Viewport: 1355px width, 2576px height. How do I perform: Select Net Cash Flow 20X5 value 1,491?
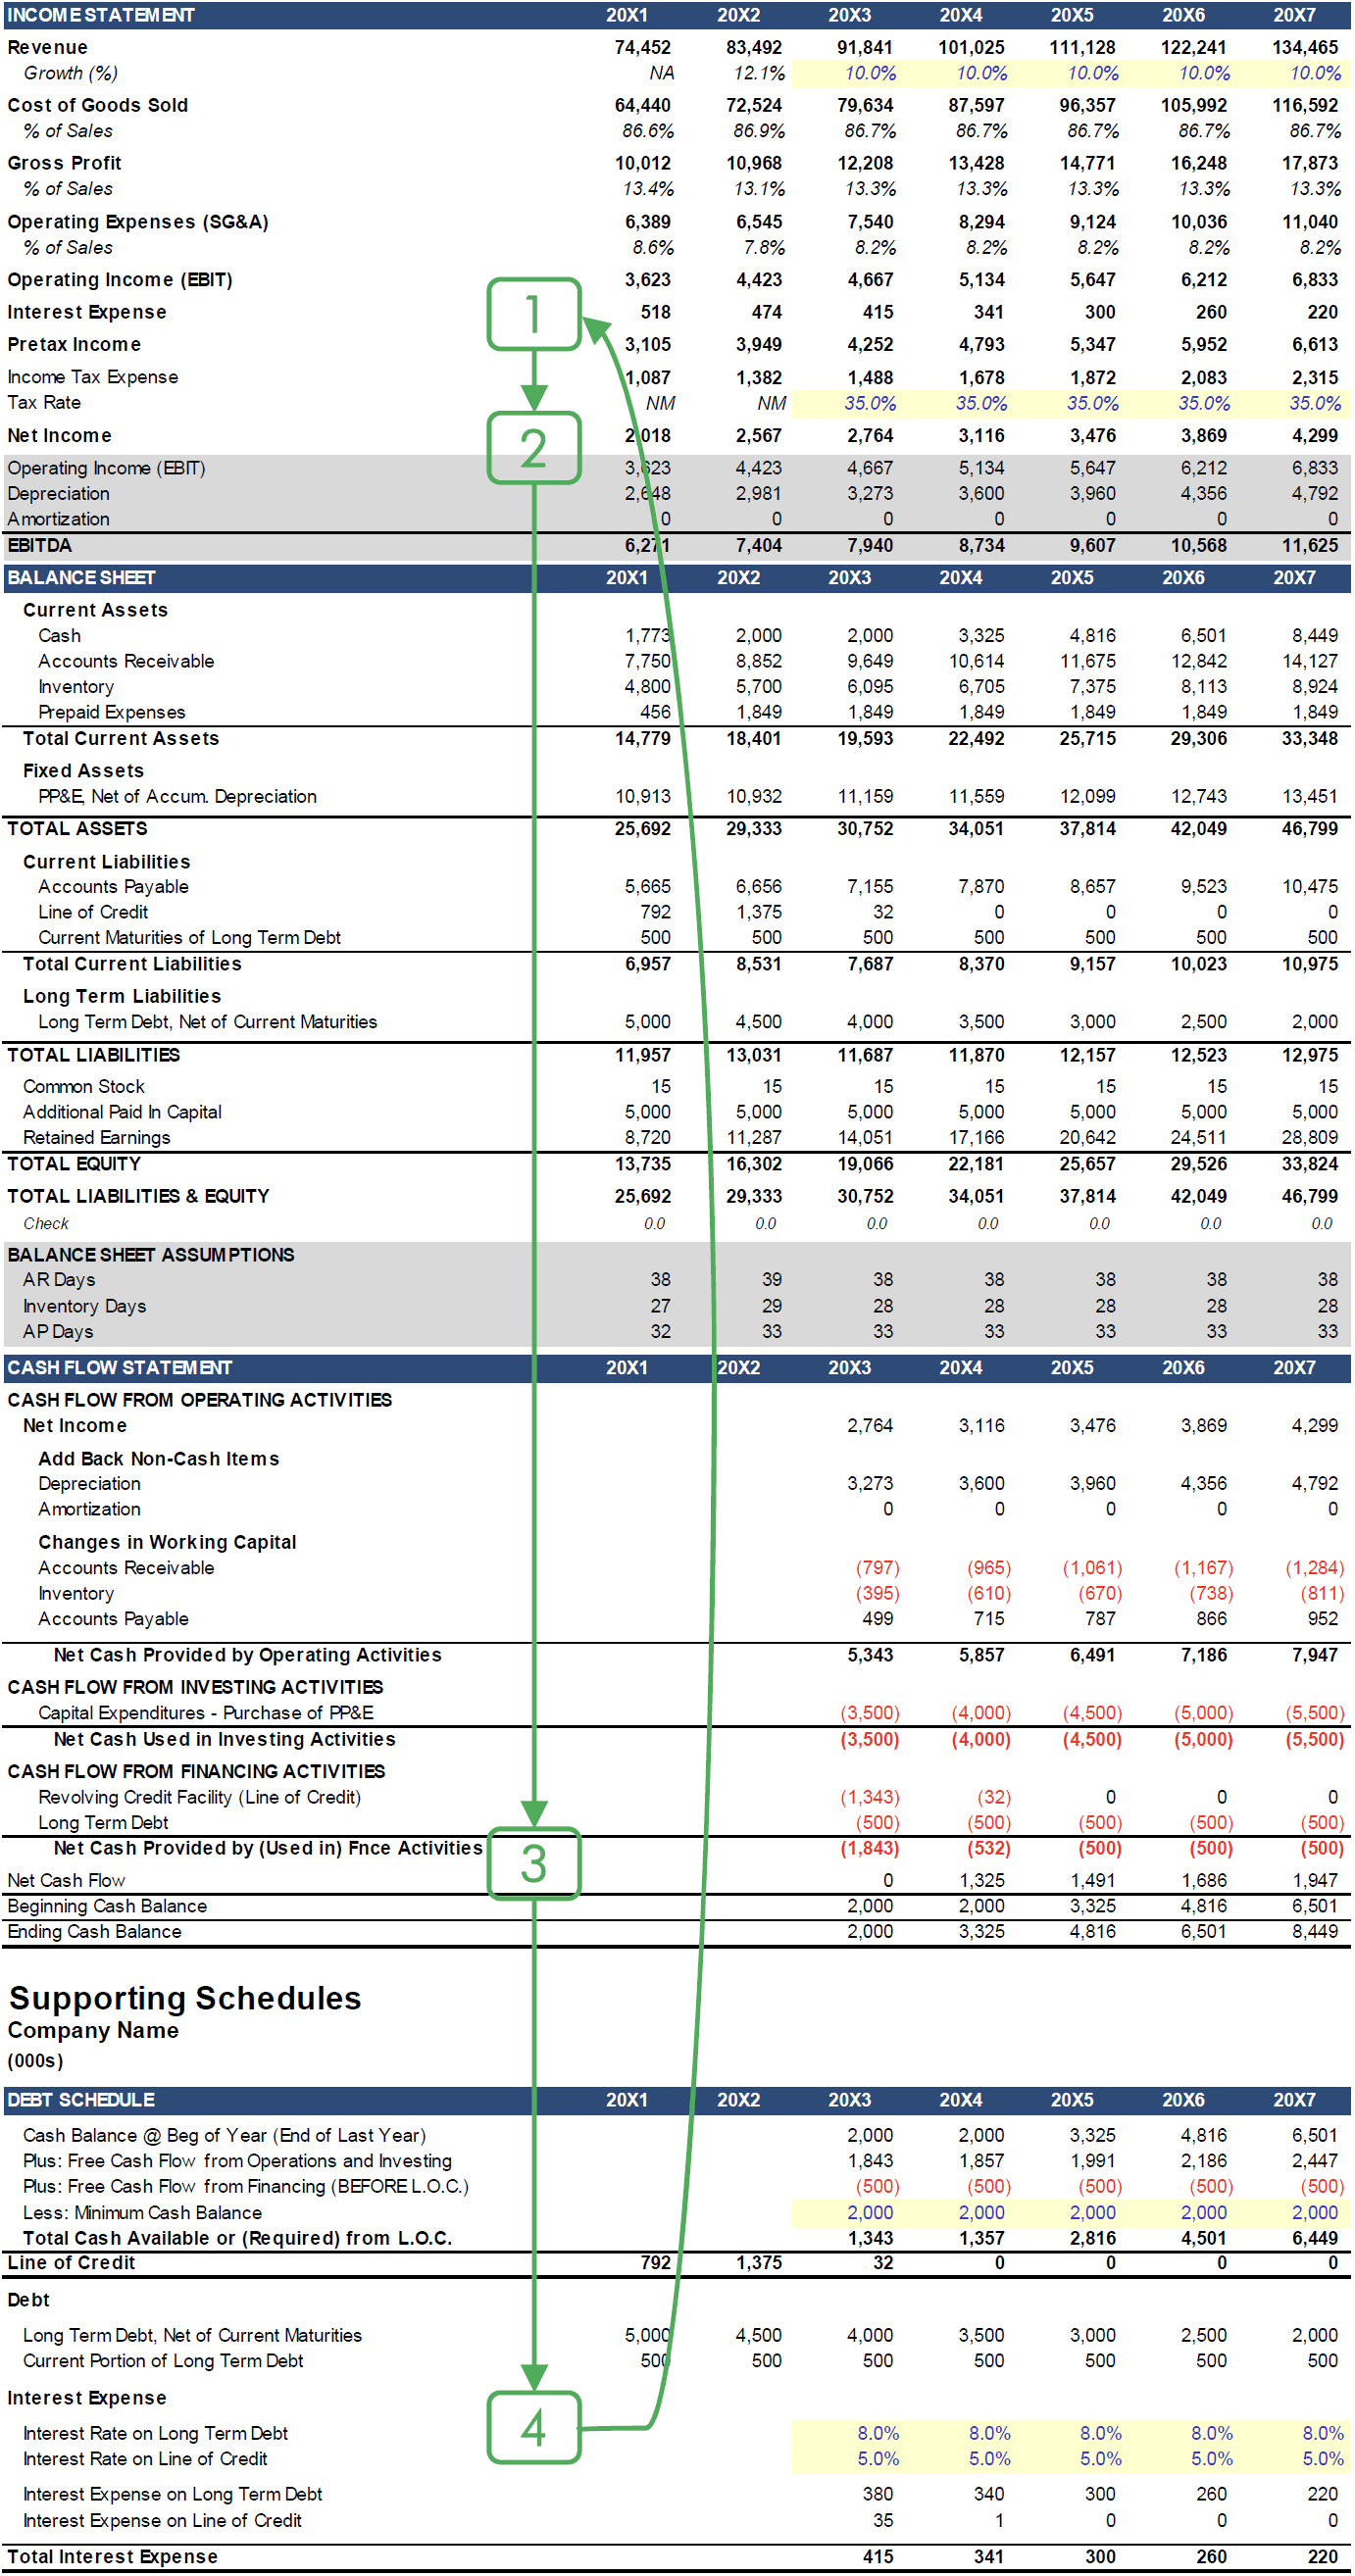(x=1092, y=1880)
